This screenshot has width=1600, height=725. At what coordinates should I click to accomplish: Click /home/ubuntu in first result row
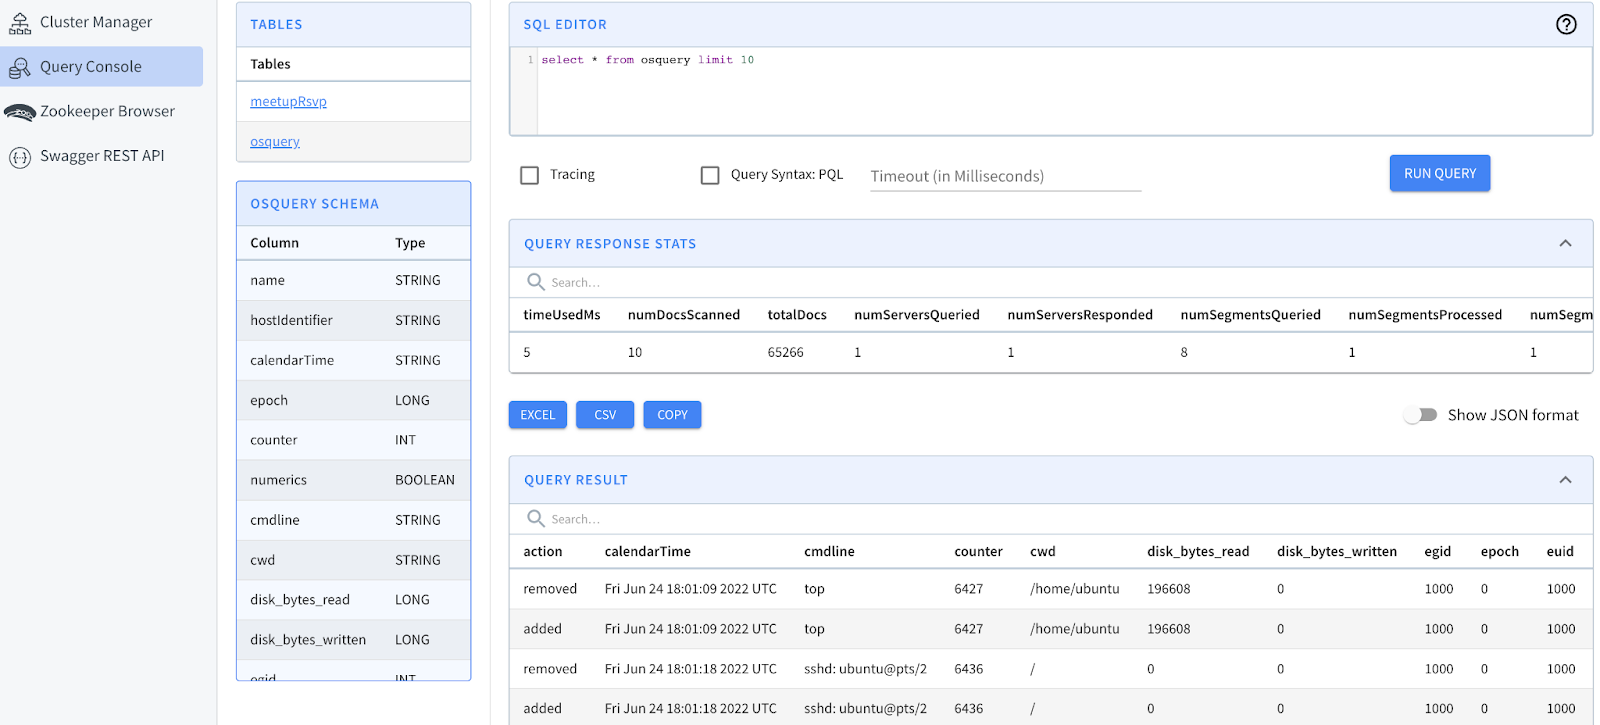(x=1075, y=590)
